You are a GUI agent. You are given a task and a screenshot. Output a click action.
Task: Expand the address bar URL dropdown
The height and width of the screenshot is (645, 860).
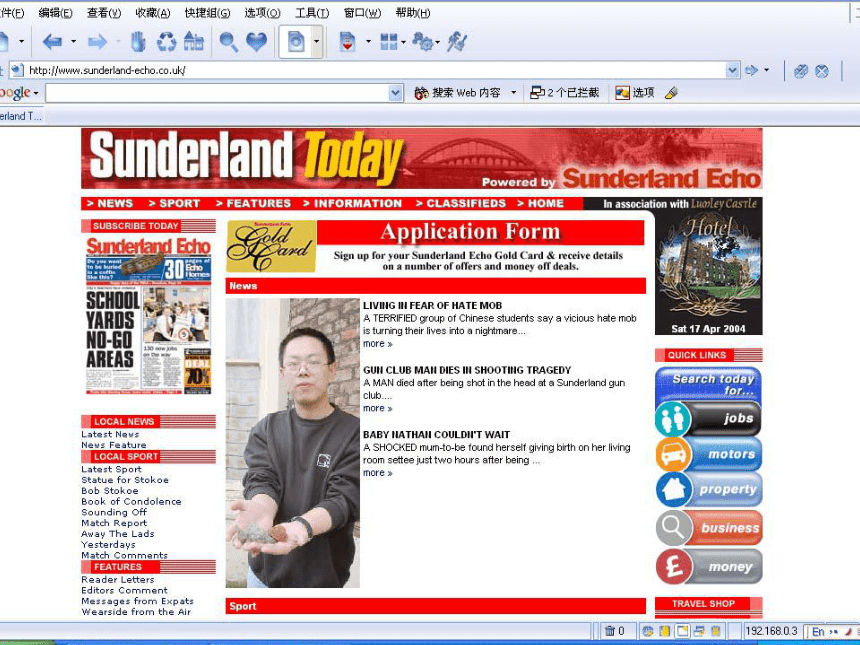[732, 70]
